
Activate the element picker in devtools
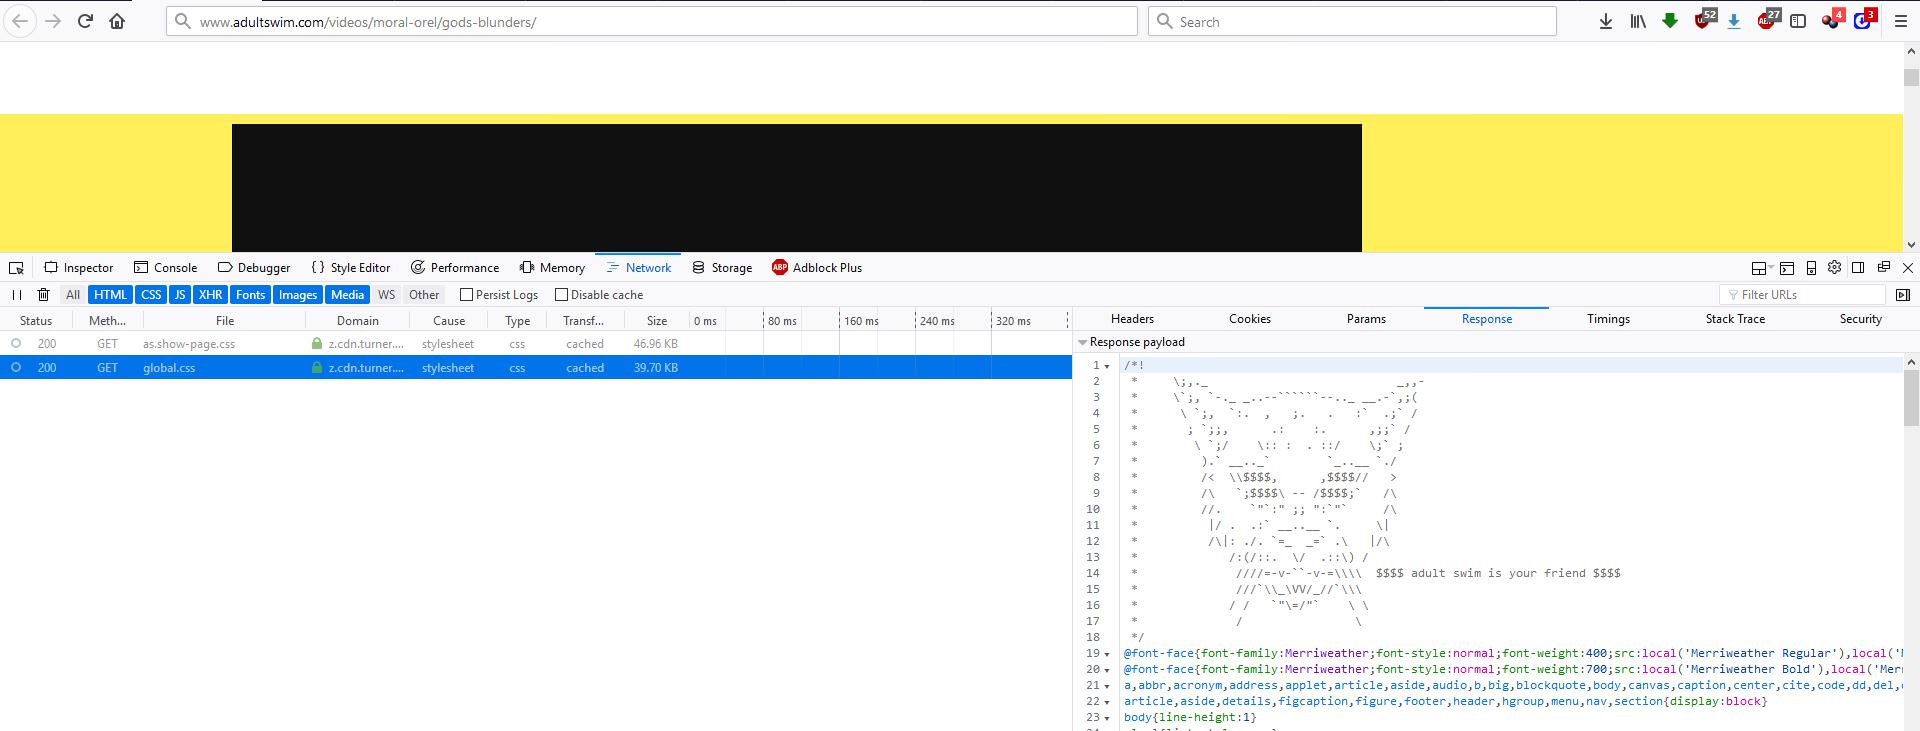[x=16, y=268]
